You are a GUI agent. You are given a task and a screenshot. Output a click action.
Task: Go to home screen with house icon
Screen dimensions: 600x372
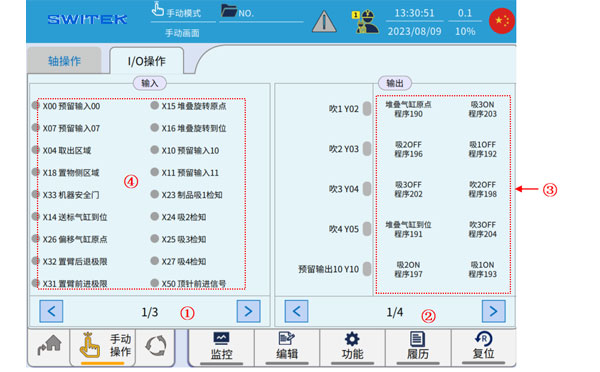pos(49,345)
